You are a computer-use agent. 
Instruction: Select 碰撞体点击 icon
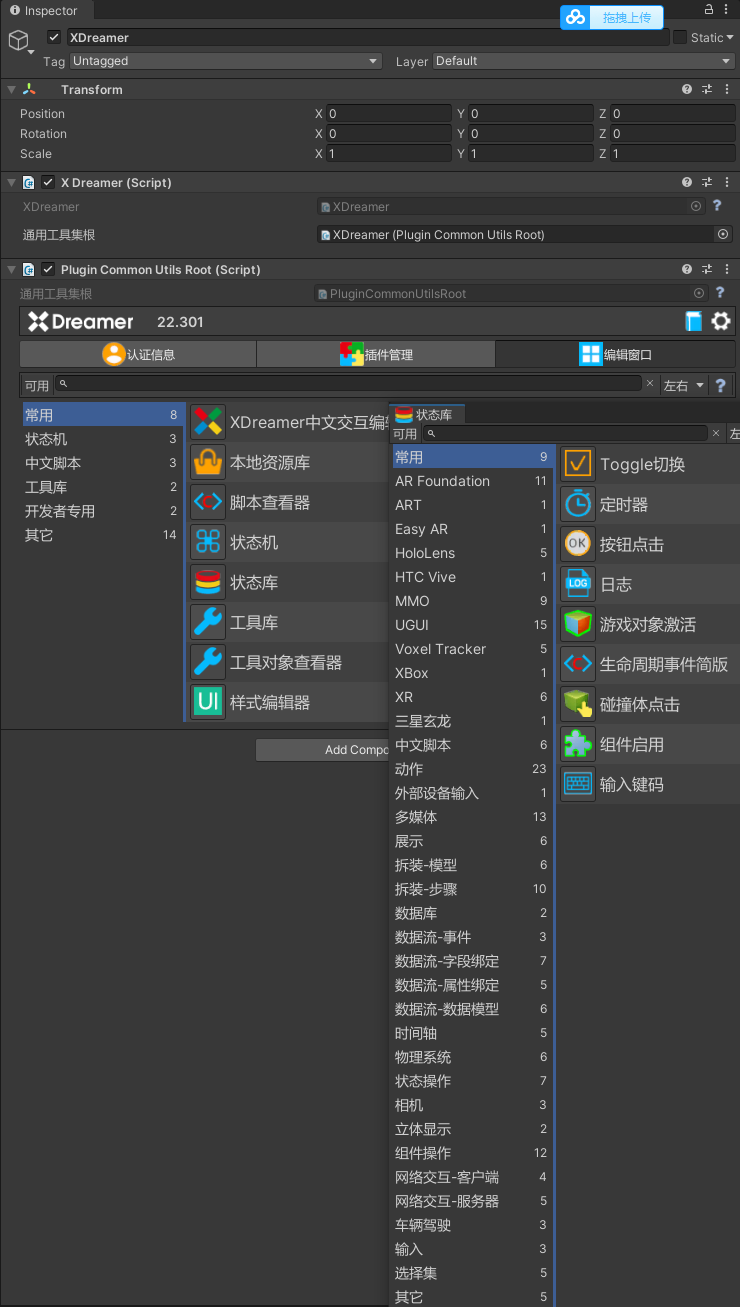click(x=578, y=704)
